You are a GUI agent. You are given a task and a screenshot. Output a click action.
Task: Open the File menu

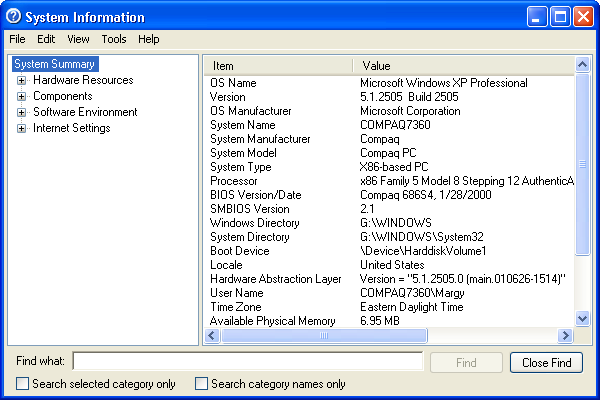pyautogui.click(x=17, y=39)
